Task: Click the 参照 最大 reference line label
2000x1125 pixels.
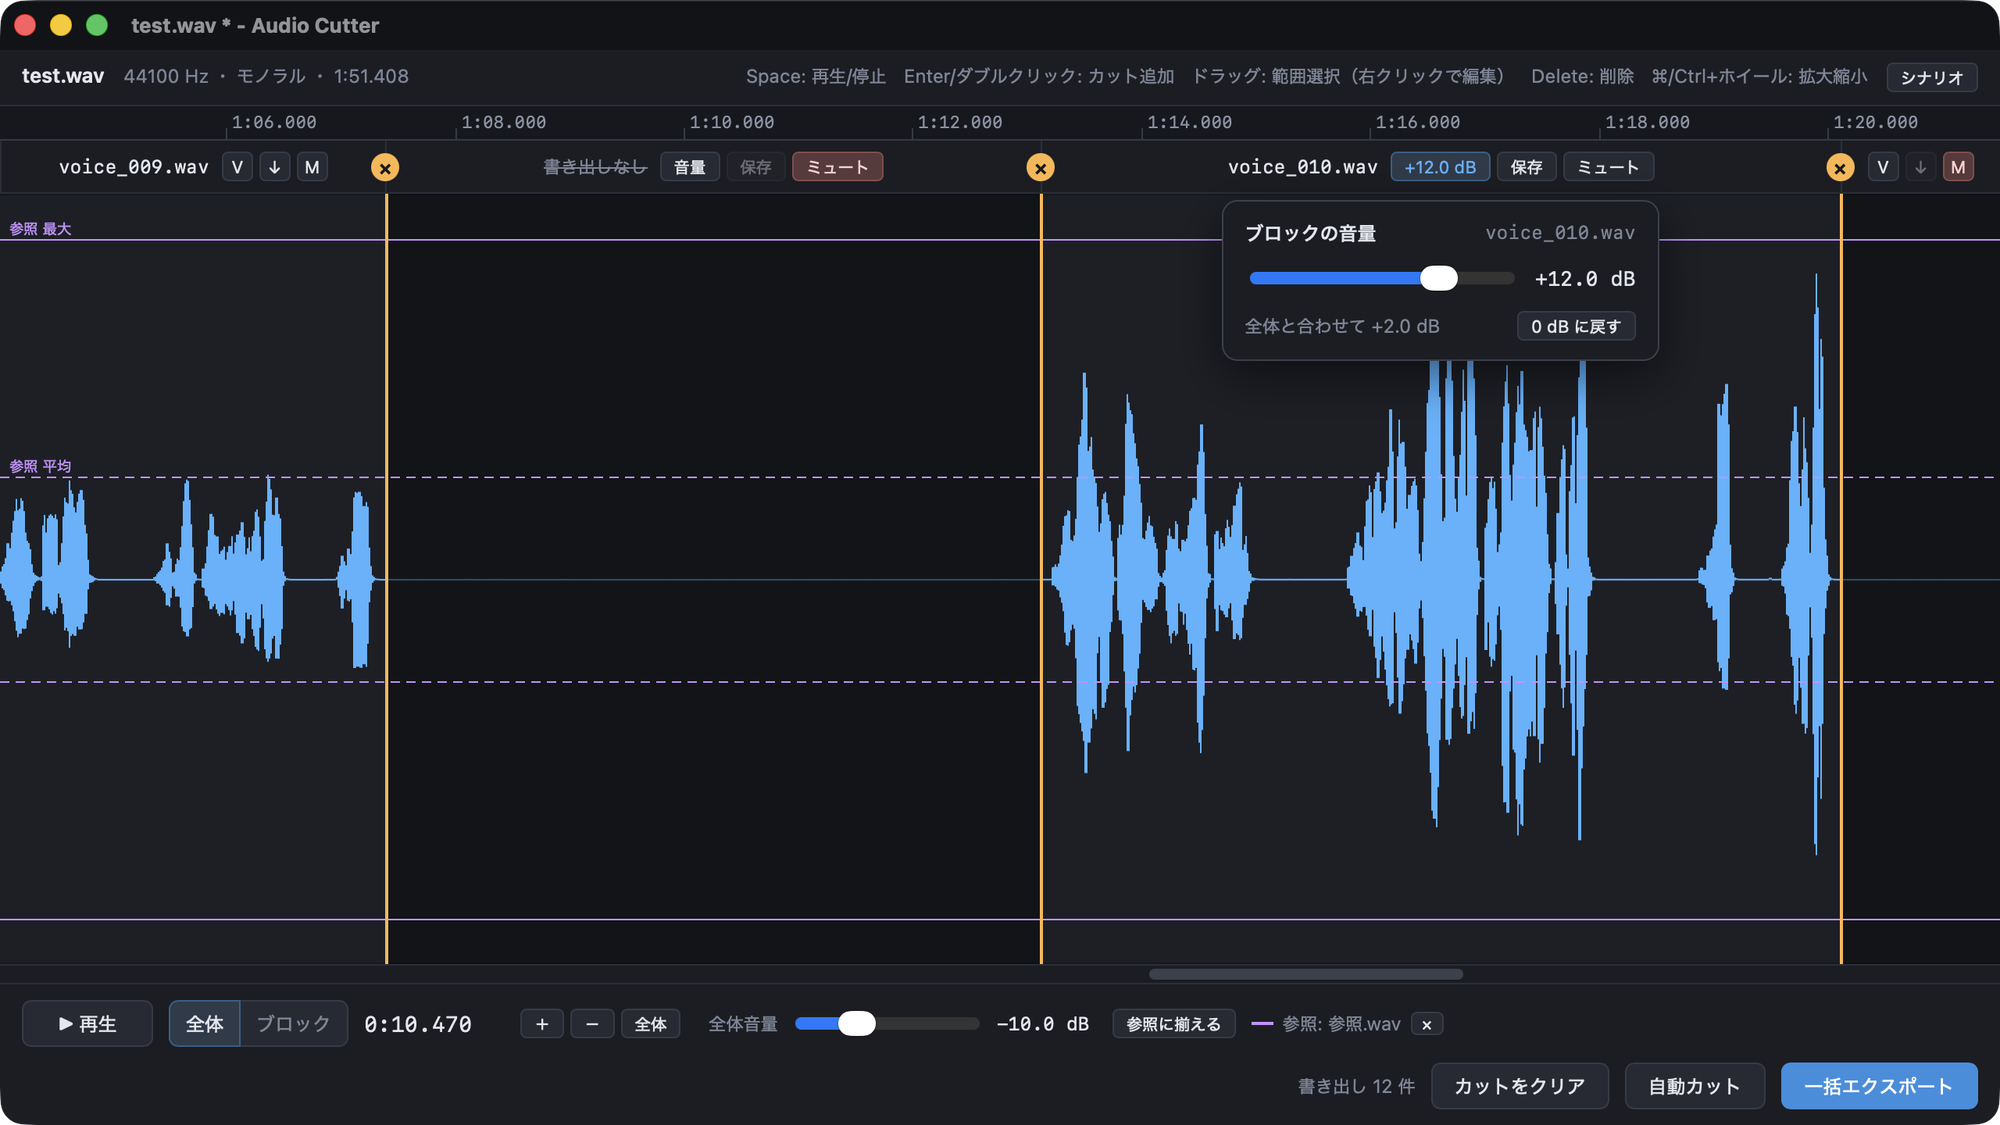Action: (41, 229)
